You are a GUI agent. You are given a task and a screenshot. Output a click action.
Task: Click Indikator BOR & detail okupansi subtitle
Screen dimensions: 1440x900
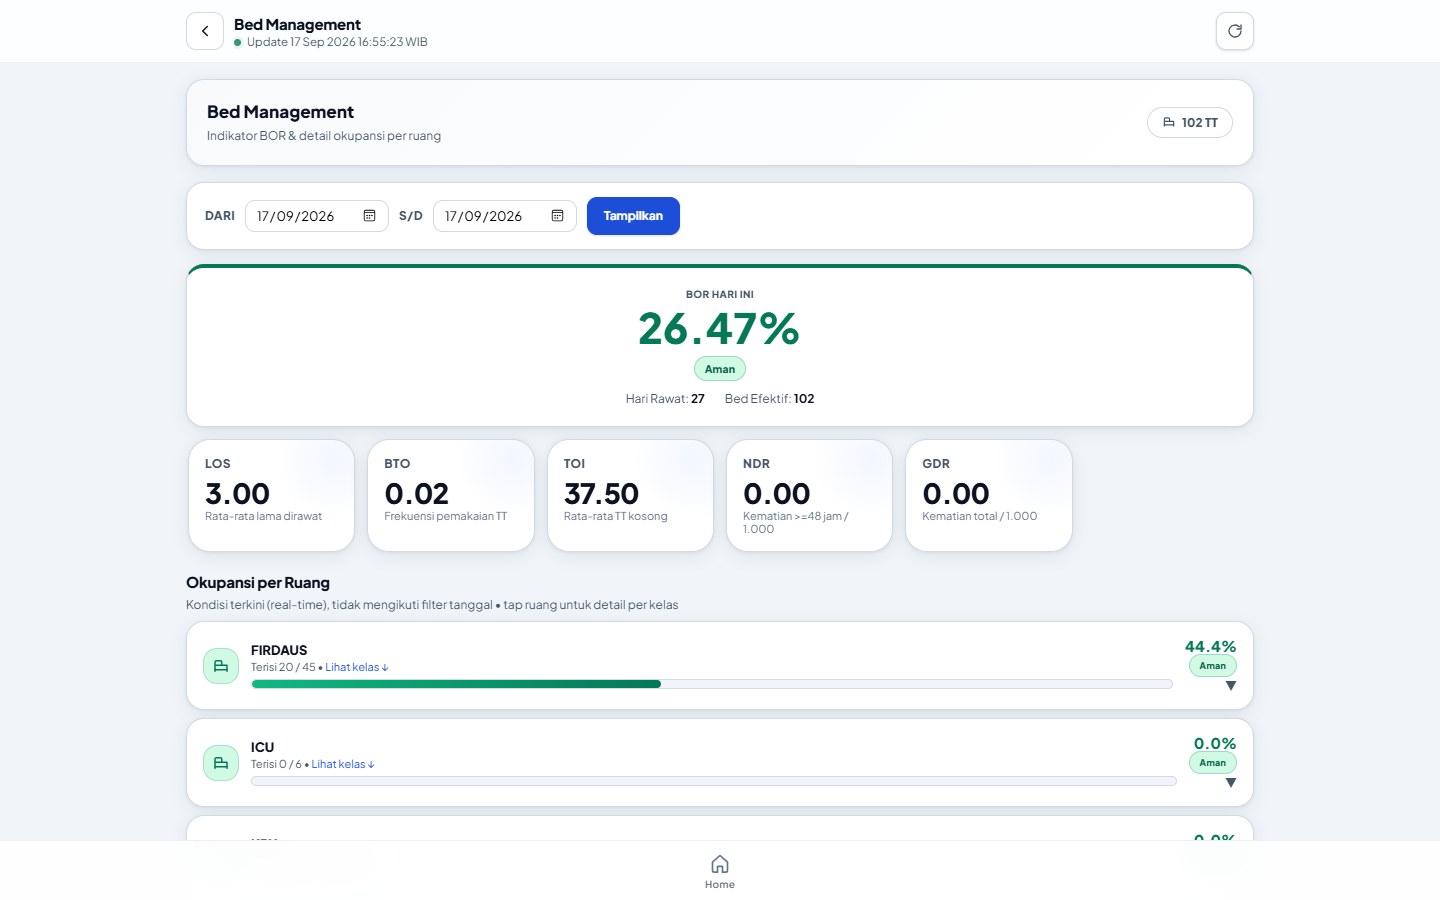(324, 136)
